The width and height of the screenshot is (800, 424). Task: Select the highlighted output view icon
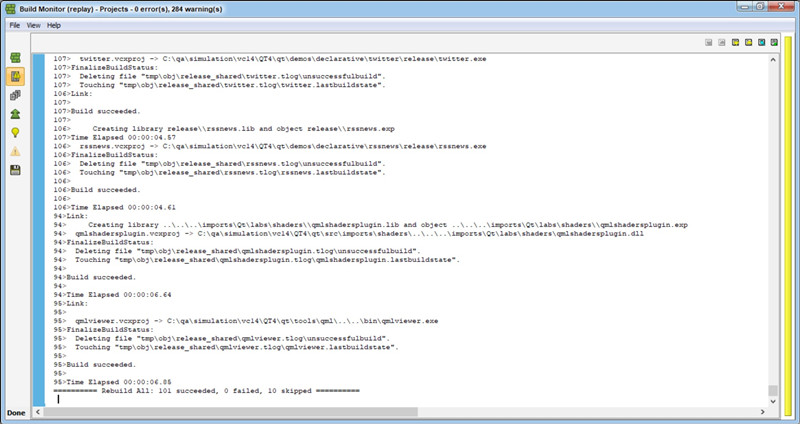point(16,76)
